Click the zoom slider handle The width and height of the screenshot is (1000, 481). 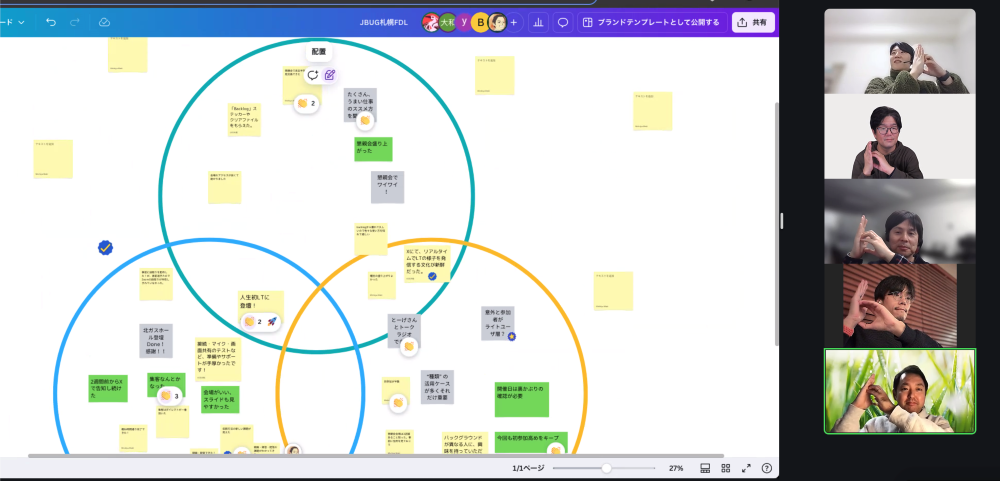pyautogui.click(x=607, y=468)
